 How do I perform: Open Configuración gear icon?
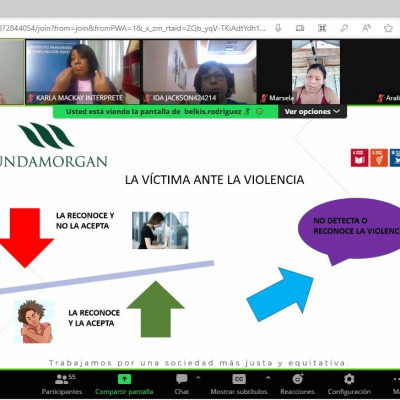tap(349, 379)
